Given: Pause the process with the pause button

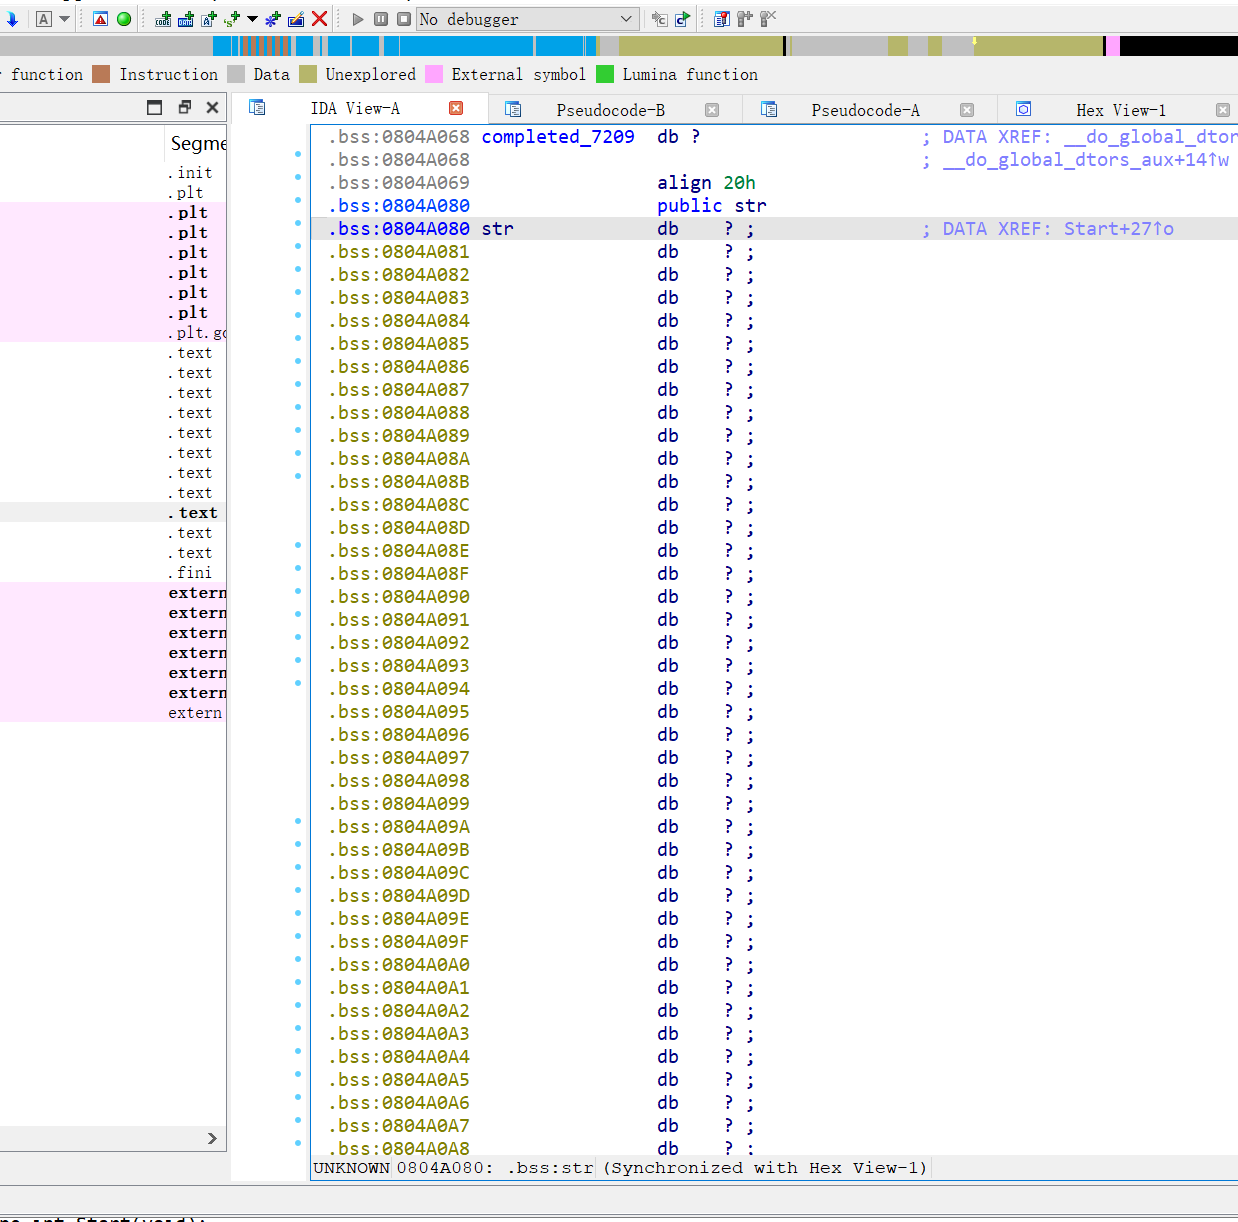Looking at the screenshot, I should (381, 19).
